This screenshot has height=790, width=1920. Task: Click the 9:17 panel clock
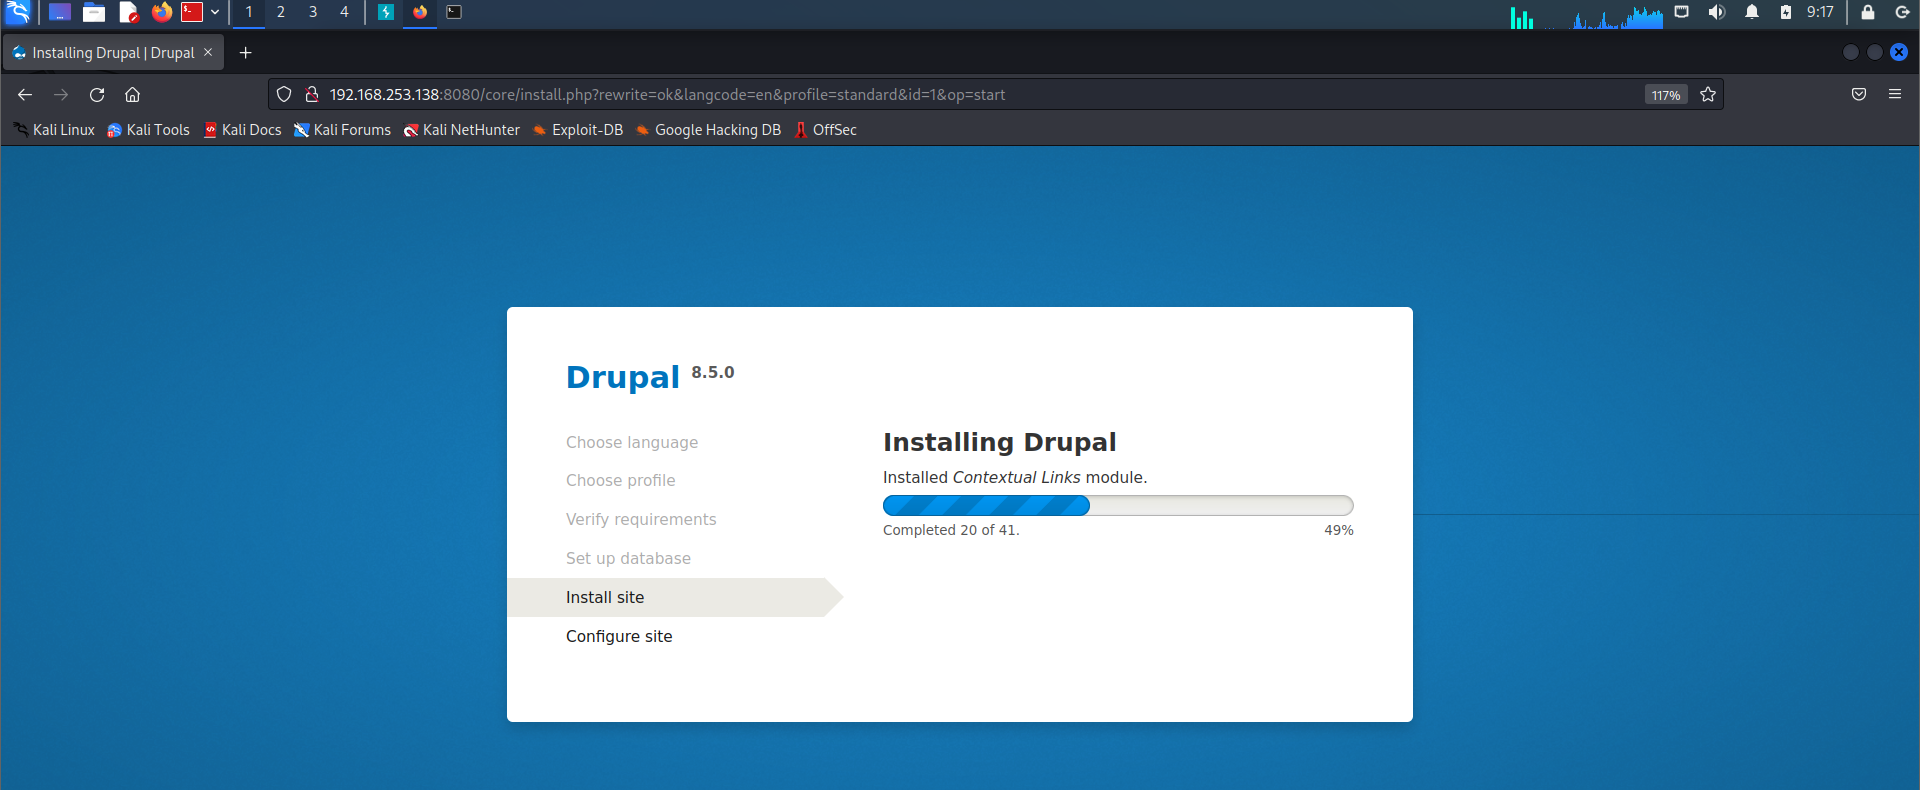point(1820,12)
